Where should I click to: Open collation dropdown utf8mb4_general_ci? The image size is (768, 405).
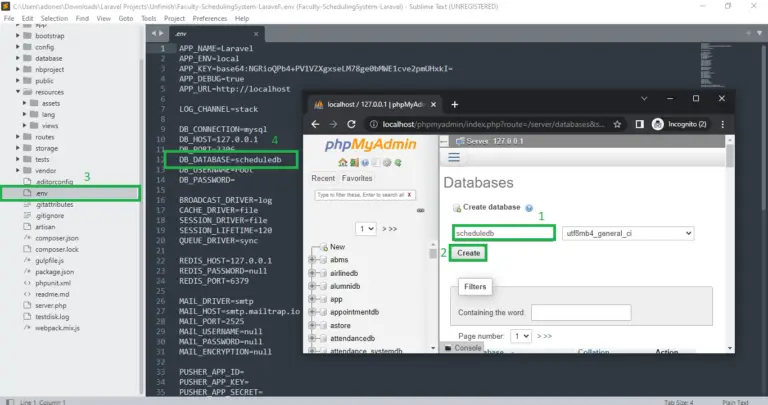point(628,234)
